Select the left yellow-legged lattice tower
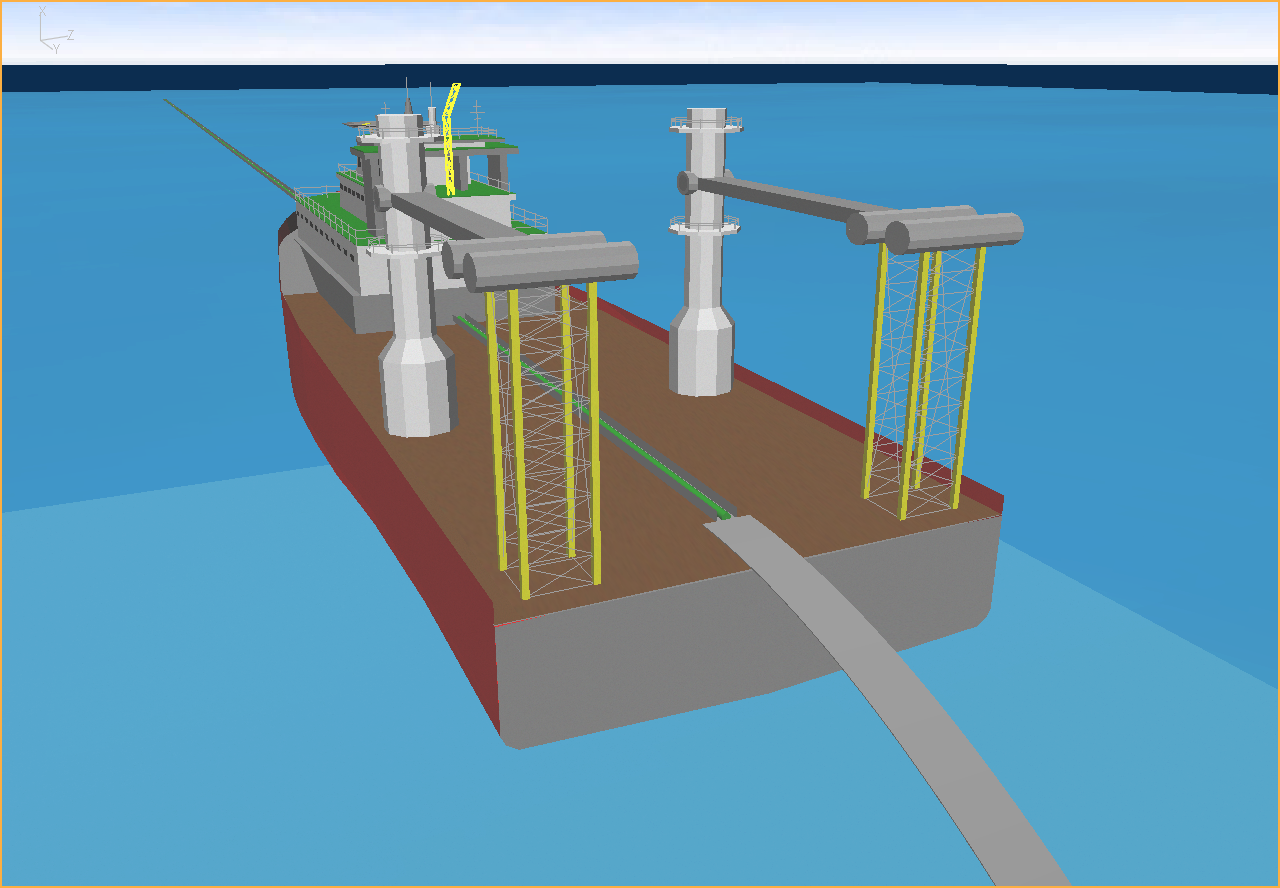 (544, 440)
